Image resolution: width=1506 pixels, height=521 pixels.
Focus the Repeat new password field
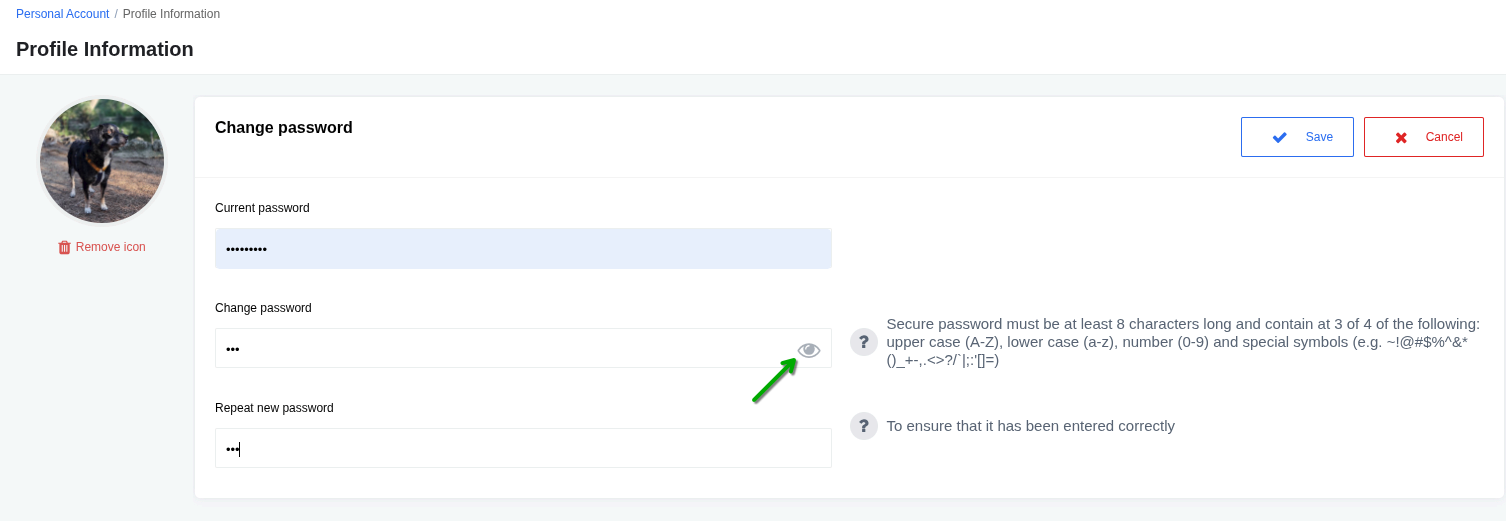click(x=523, y=448)
